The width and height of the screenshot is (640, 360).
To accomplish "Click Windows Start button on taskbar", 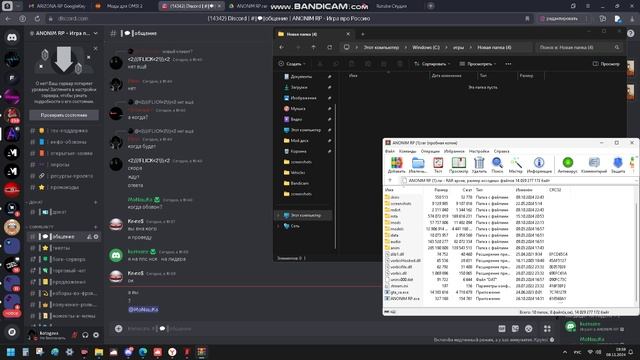I will coord(11,352).
